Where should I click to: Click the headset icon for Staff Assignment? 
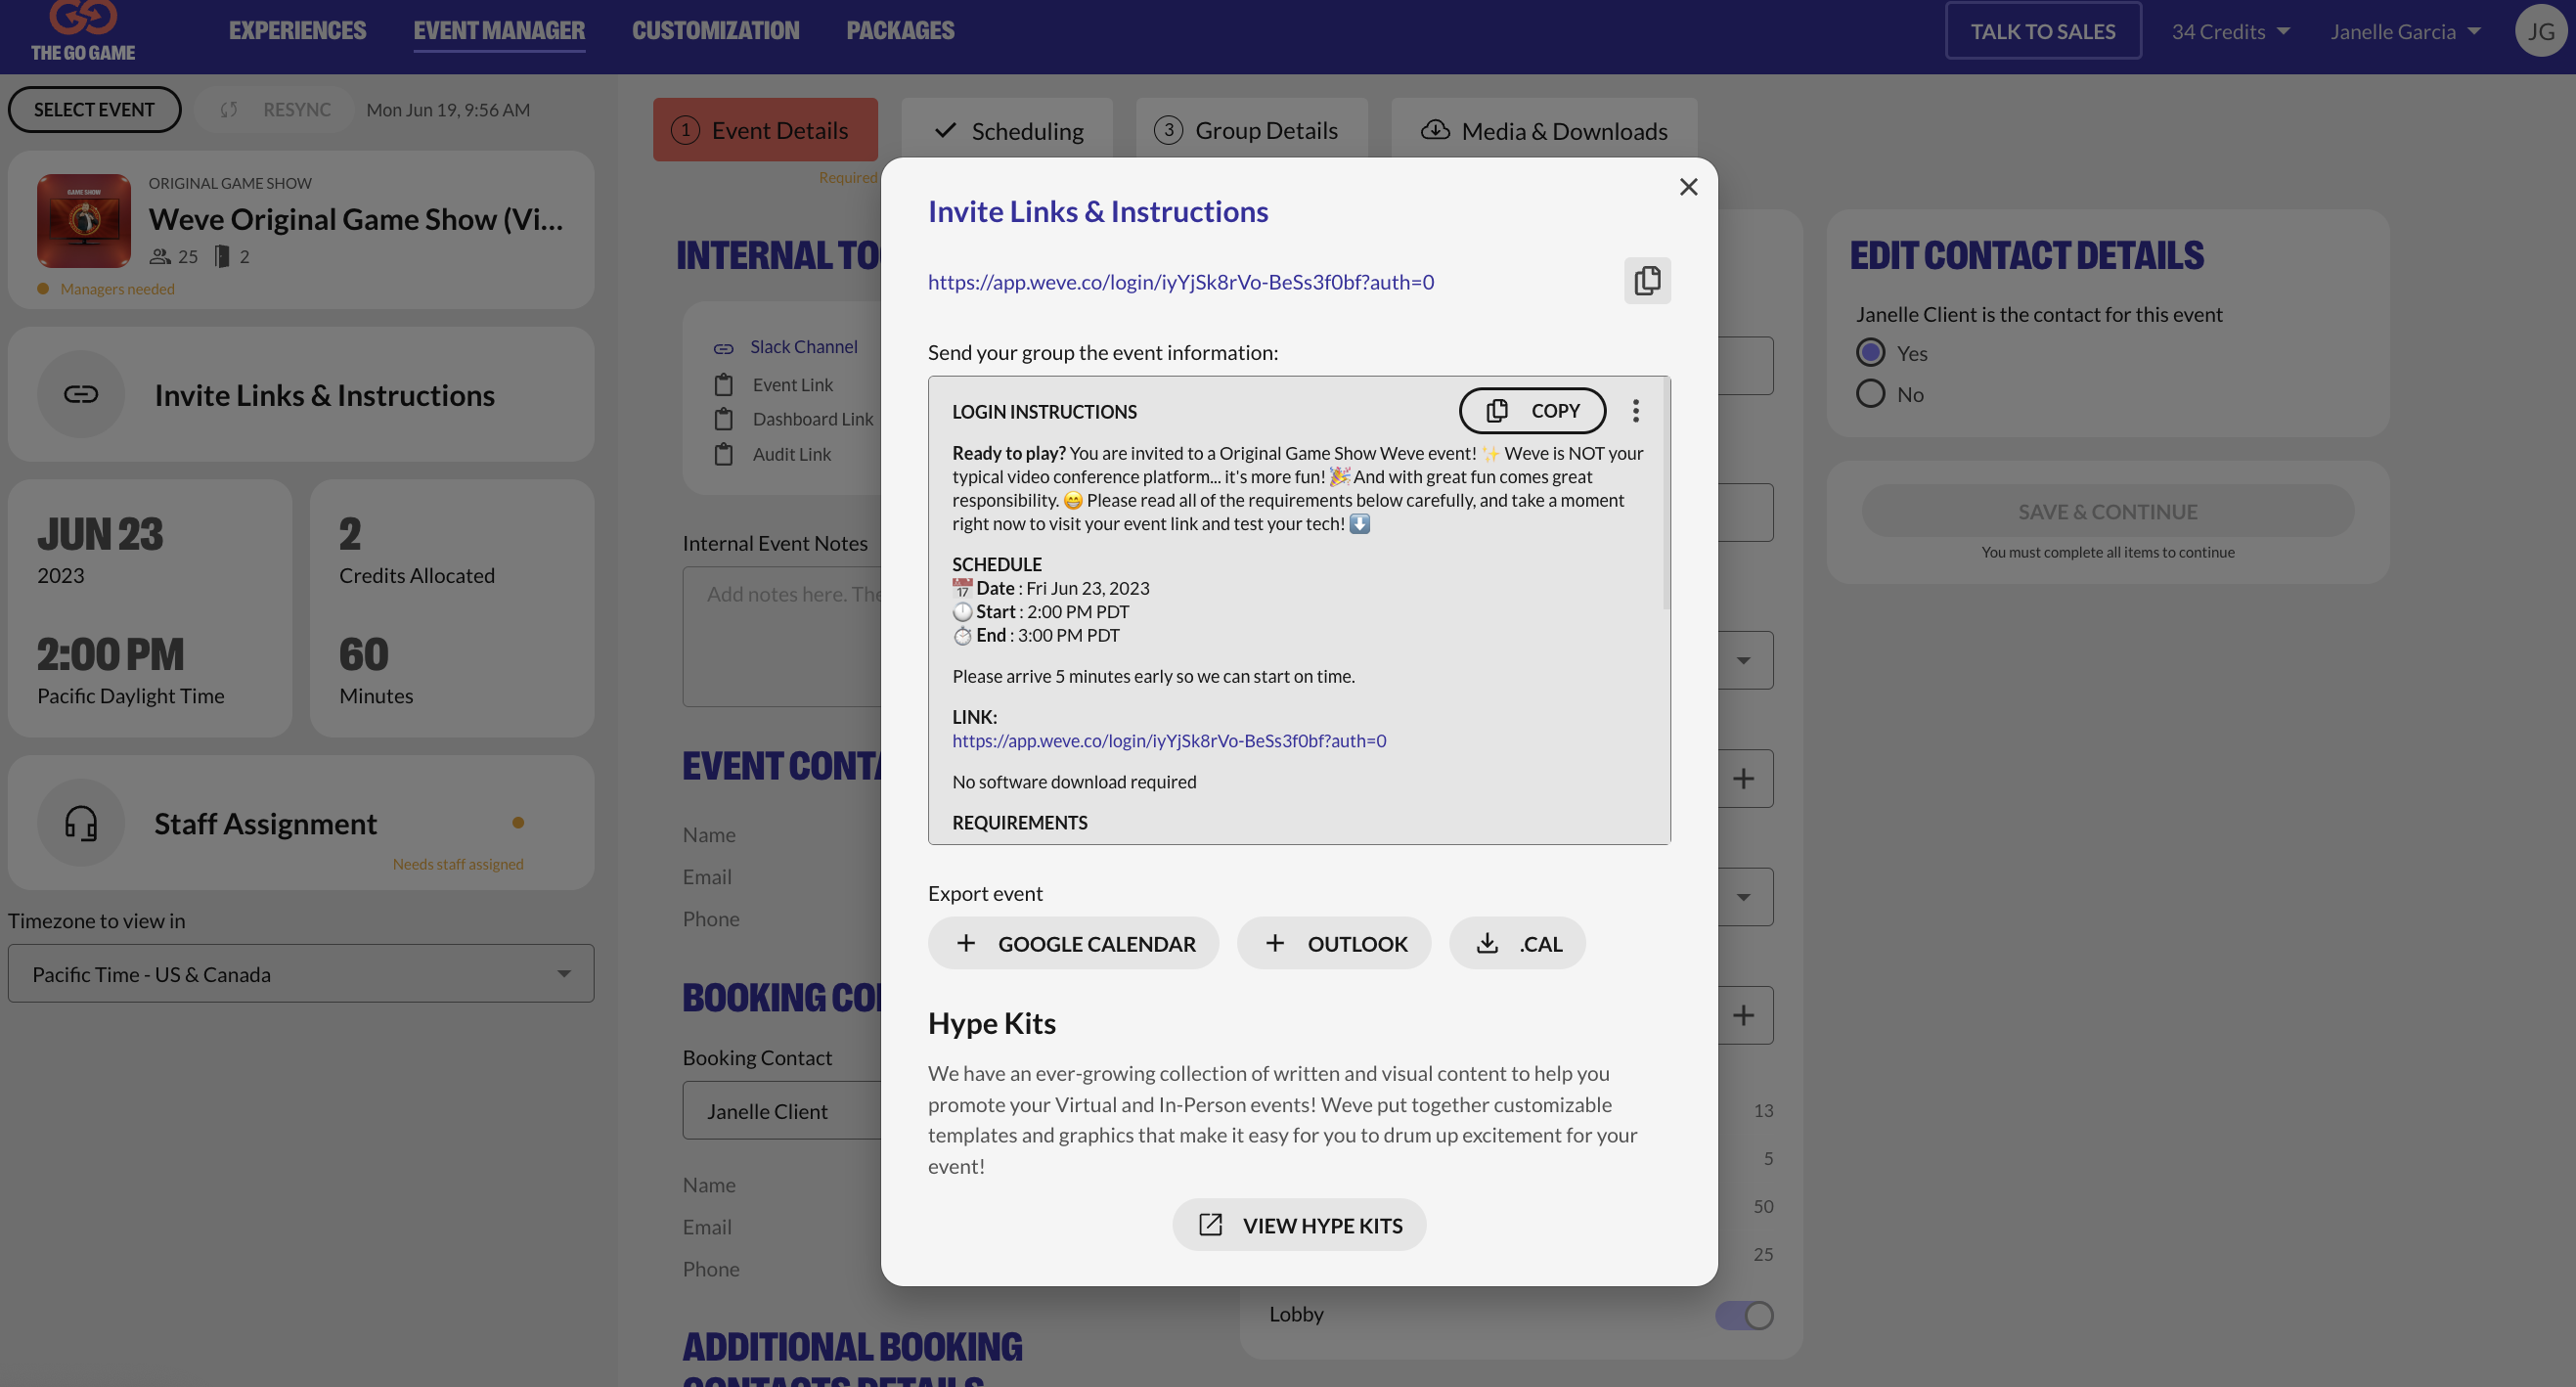[81, 823]
